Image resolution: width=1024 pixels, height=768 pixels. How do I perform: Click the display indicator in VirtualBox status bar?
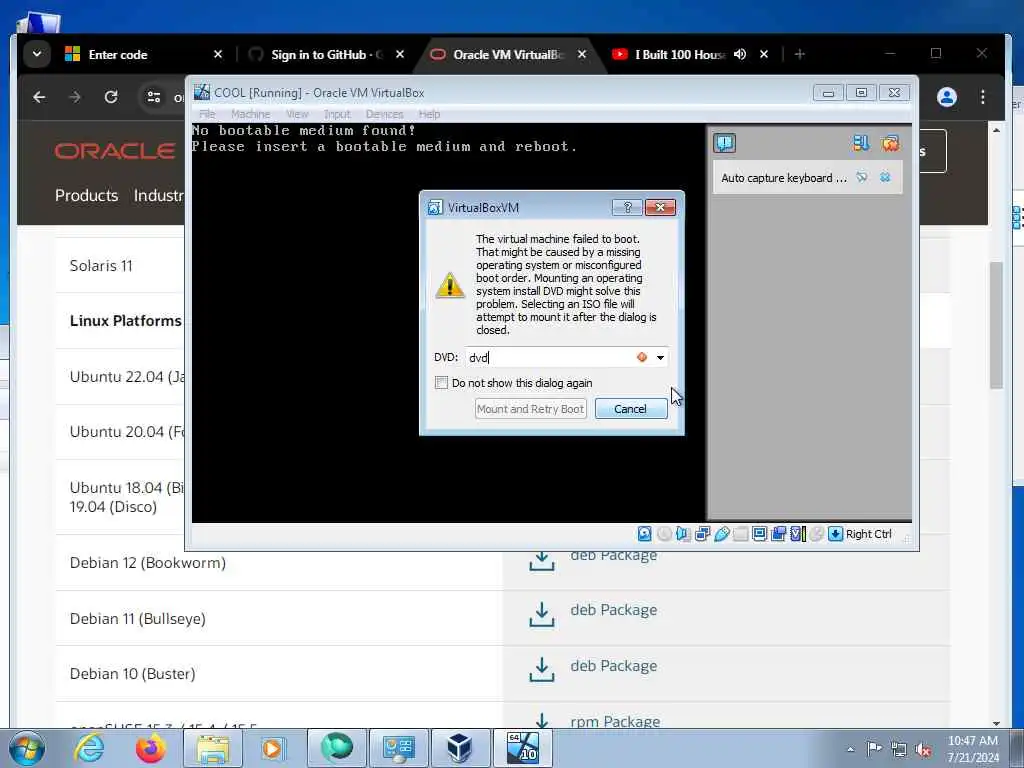[760, 534]
